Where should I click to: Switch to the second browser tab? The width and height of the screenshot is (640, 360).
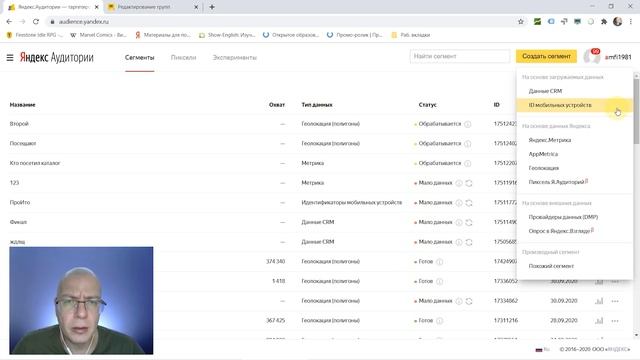(x=153, y=7)
